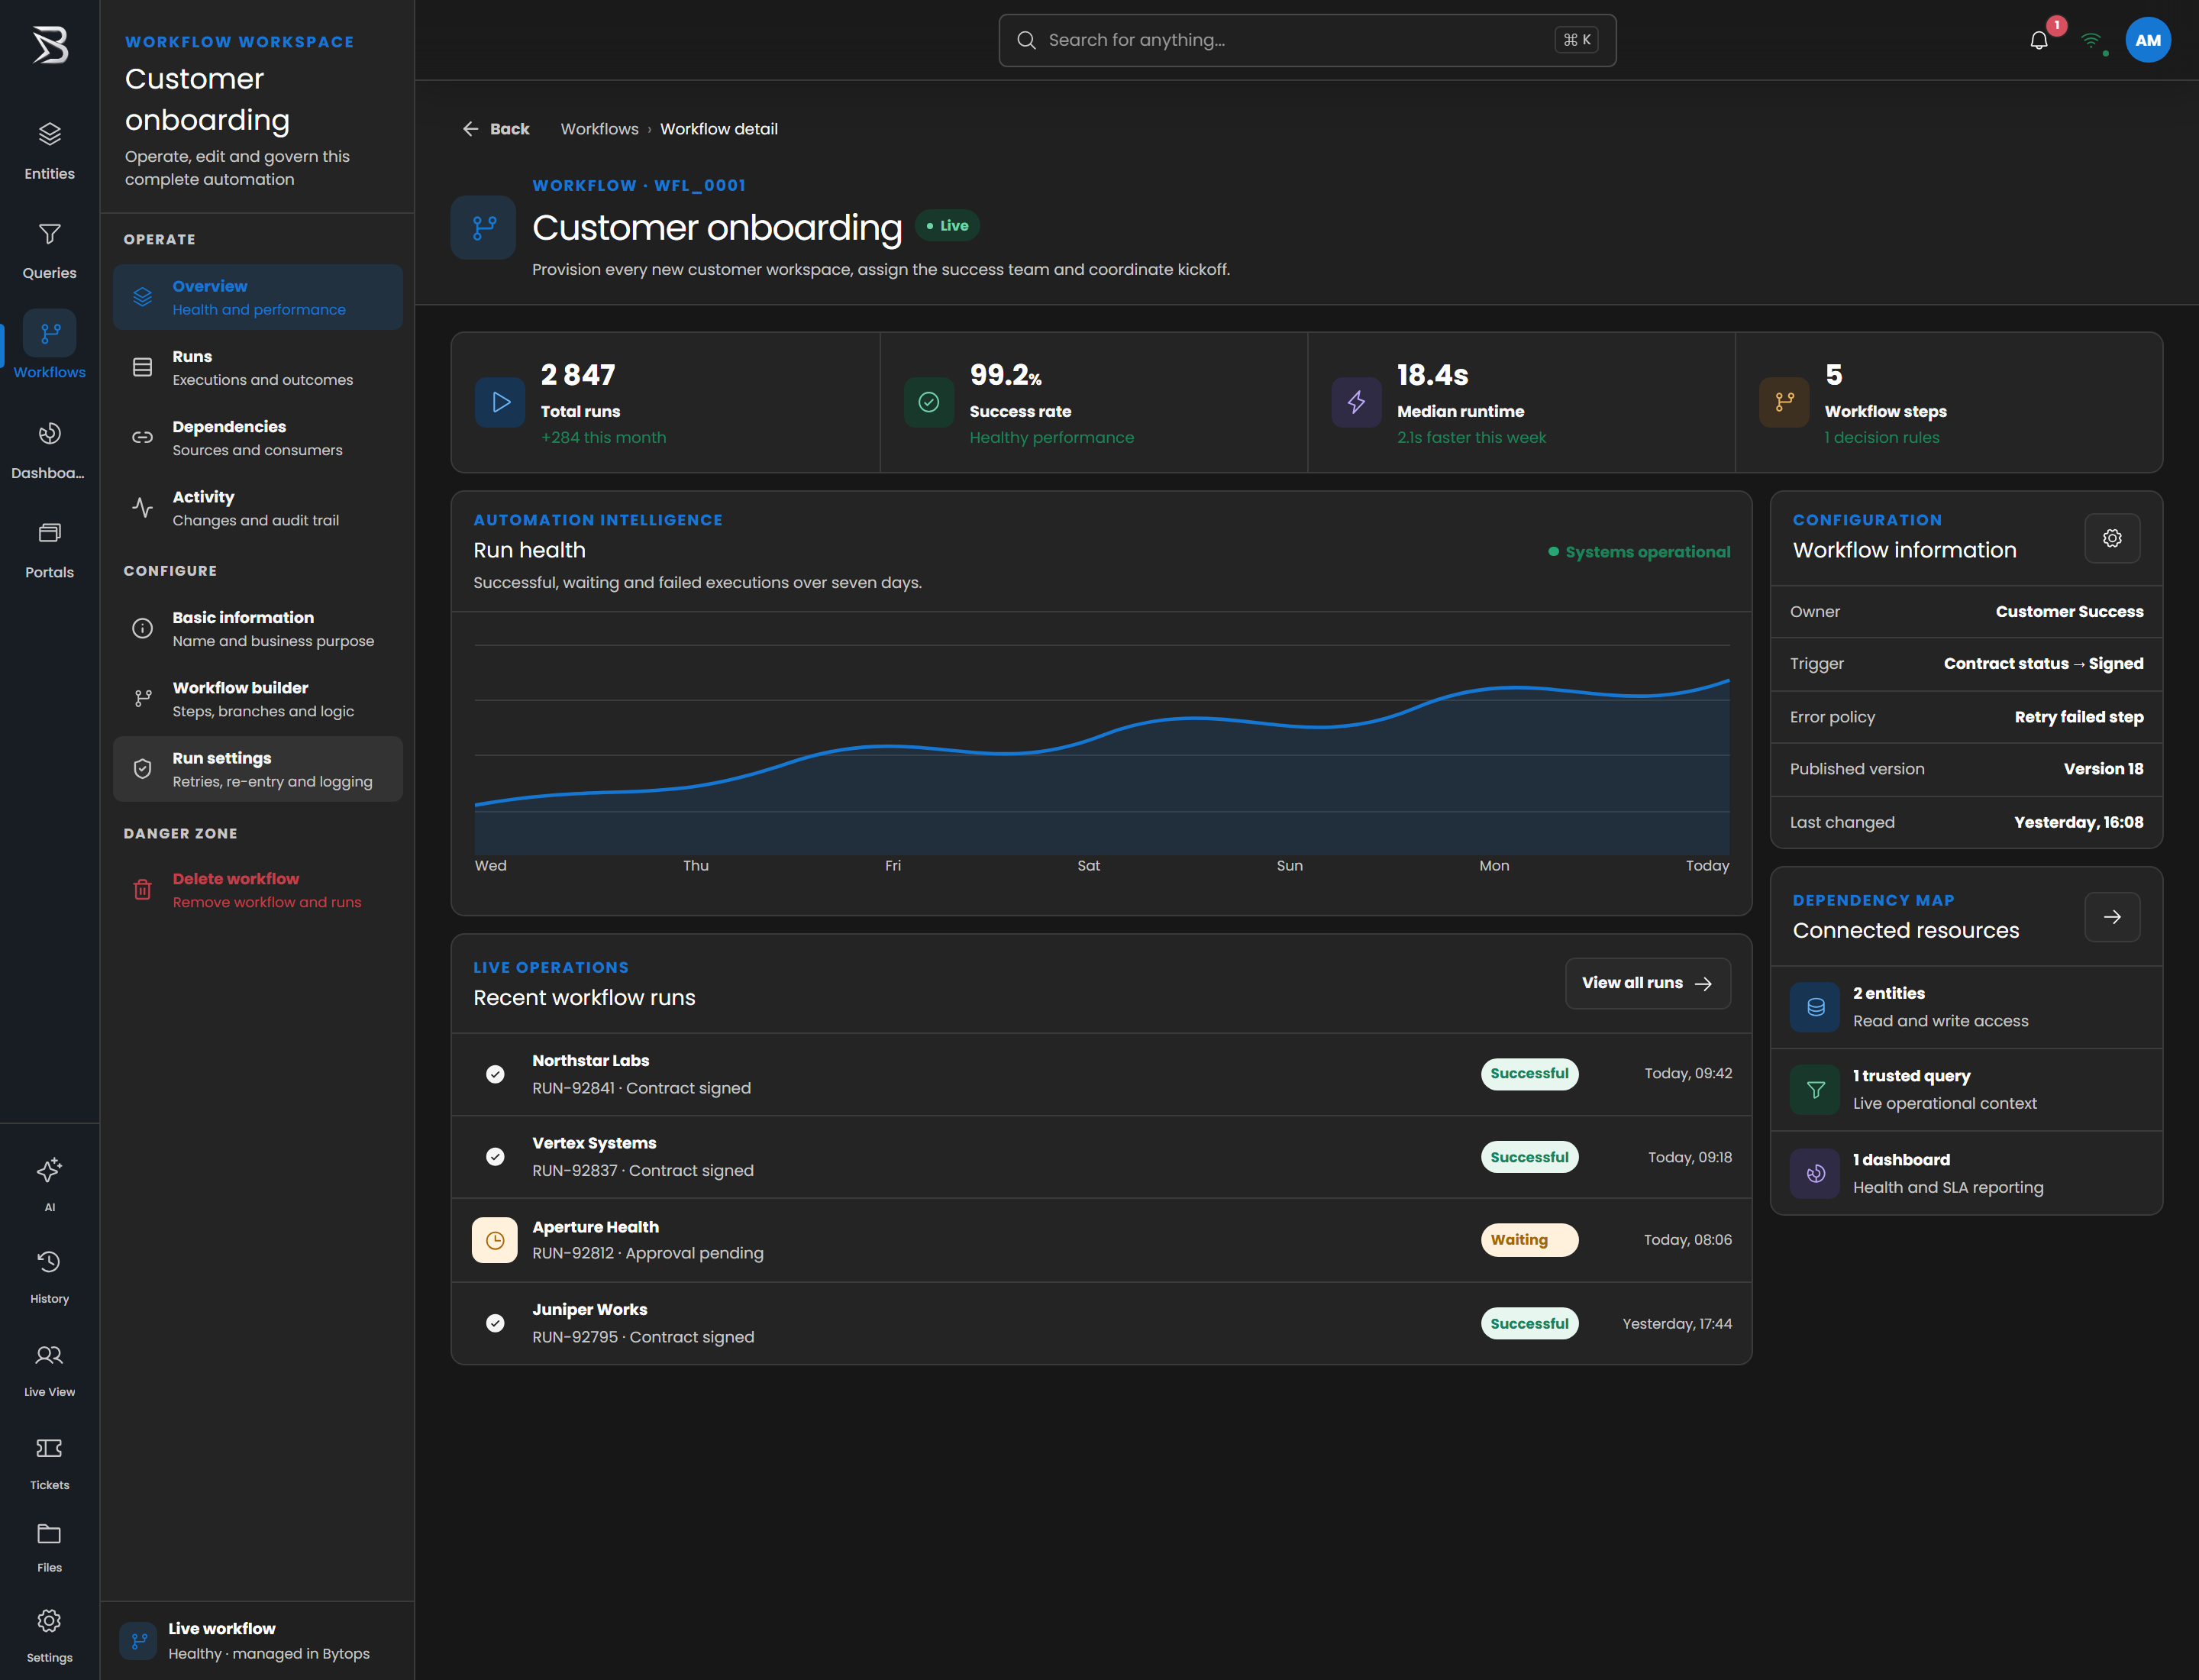This screenshot has height=1680, width=2199.
Task: Open Entities in the left rail
Action: (x=49, y=151)
